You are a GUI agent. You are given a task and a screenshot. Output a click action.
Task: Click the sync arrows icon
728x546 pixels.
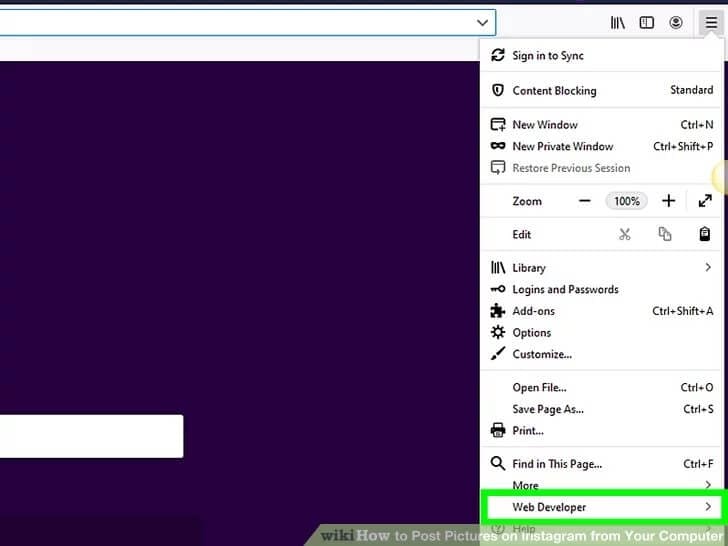tap(498, 55)
